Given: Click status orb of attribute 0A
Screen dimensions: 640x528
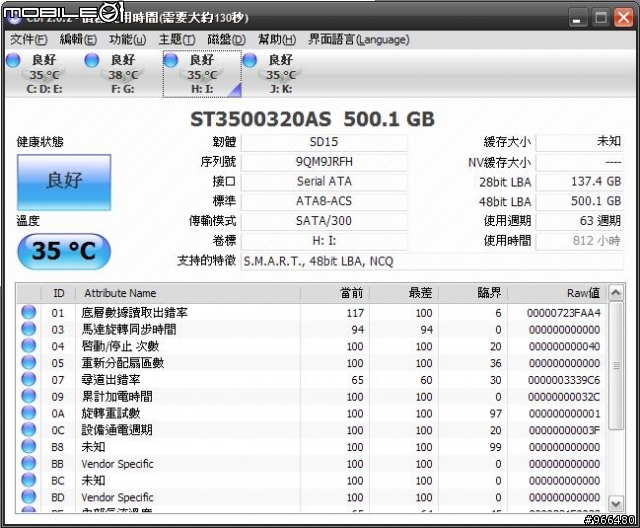Looking at the screenshot, I should pyautogui.click(x=29, y=413).
